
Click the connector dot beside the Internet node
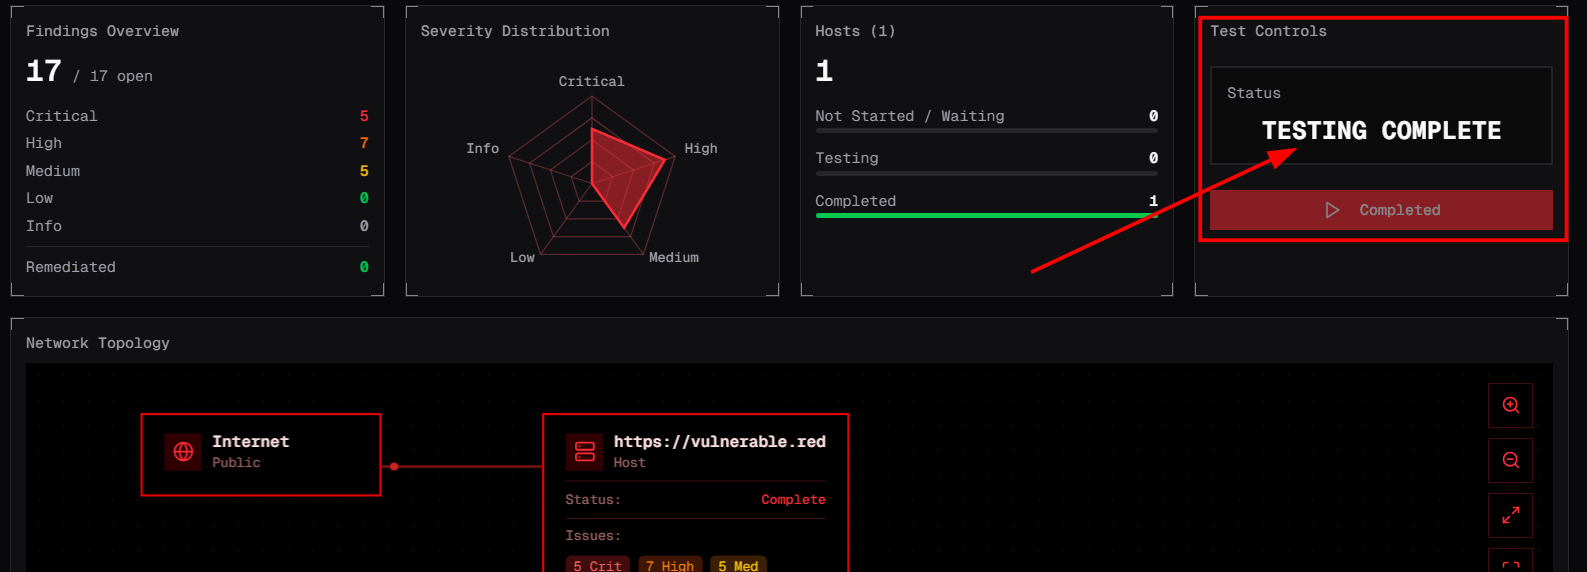394,466
